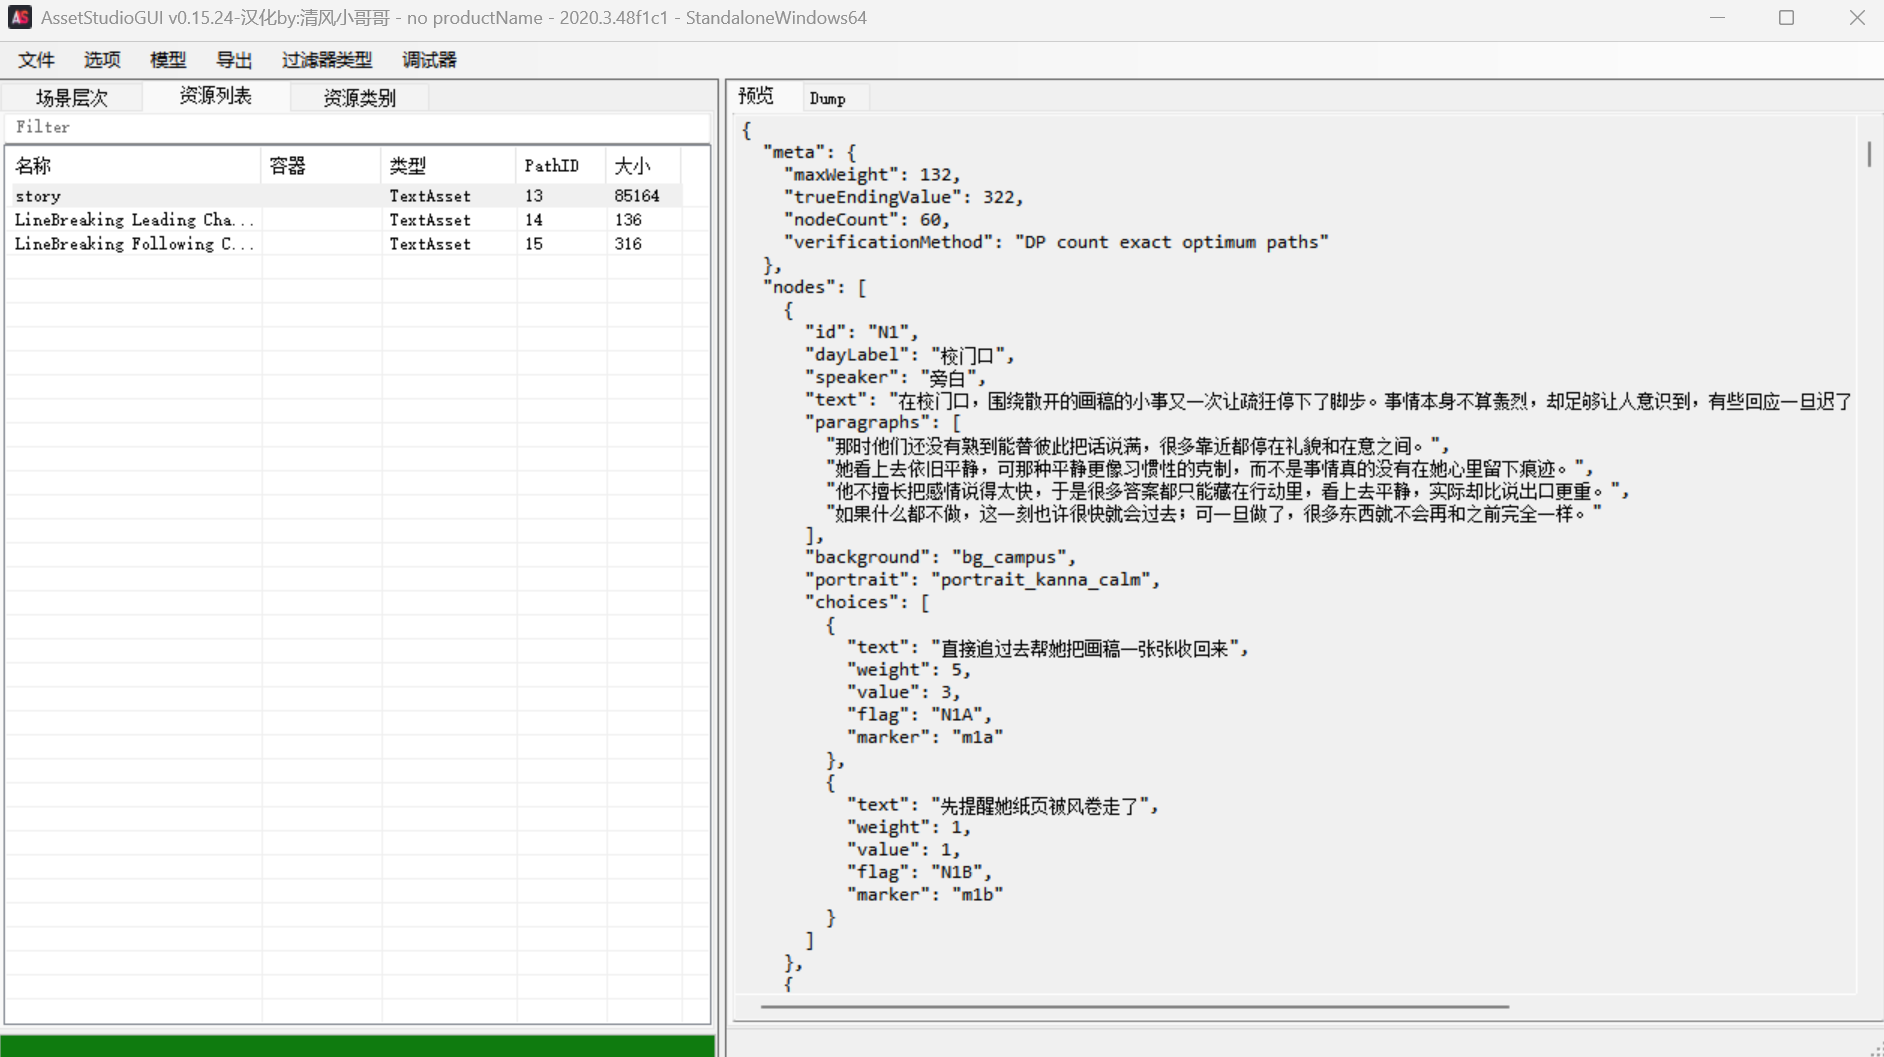Image resolution: width=1884 pixels, height=1057 pixels.
Task: Switch to the 资源列表 tab
Action: [x=216, y=96]
